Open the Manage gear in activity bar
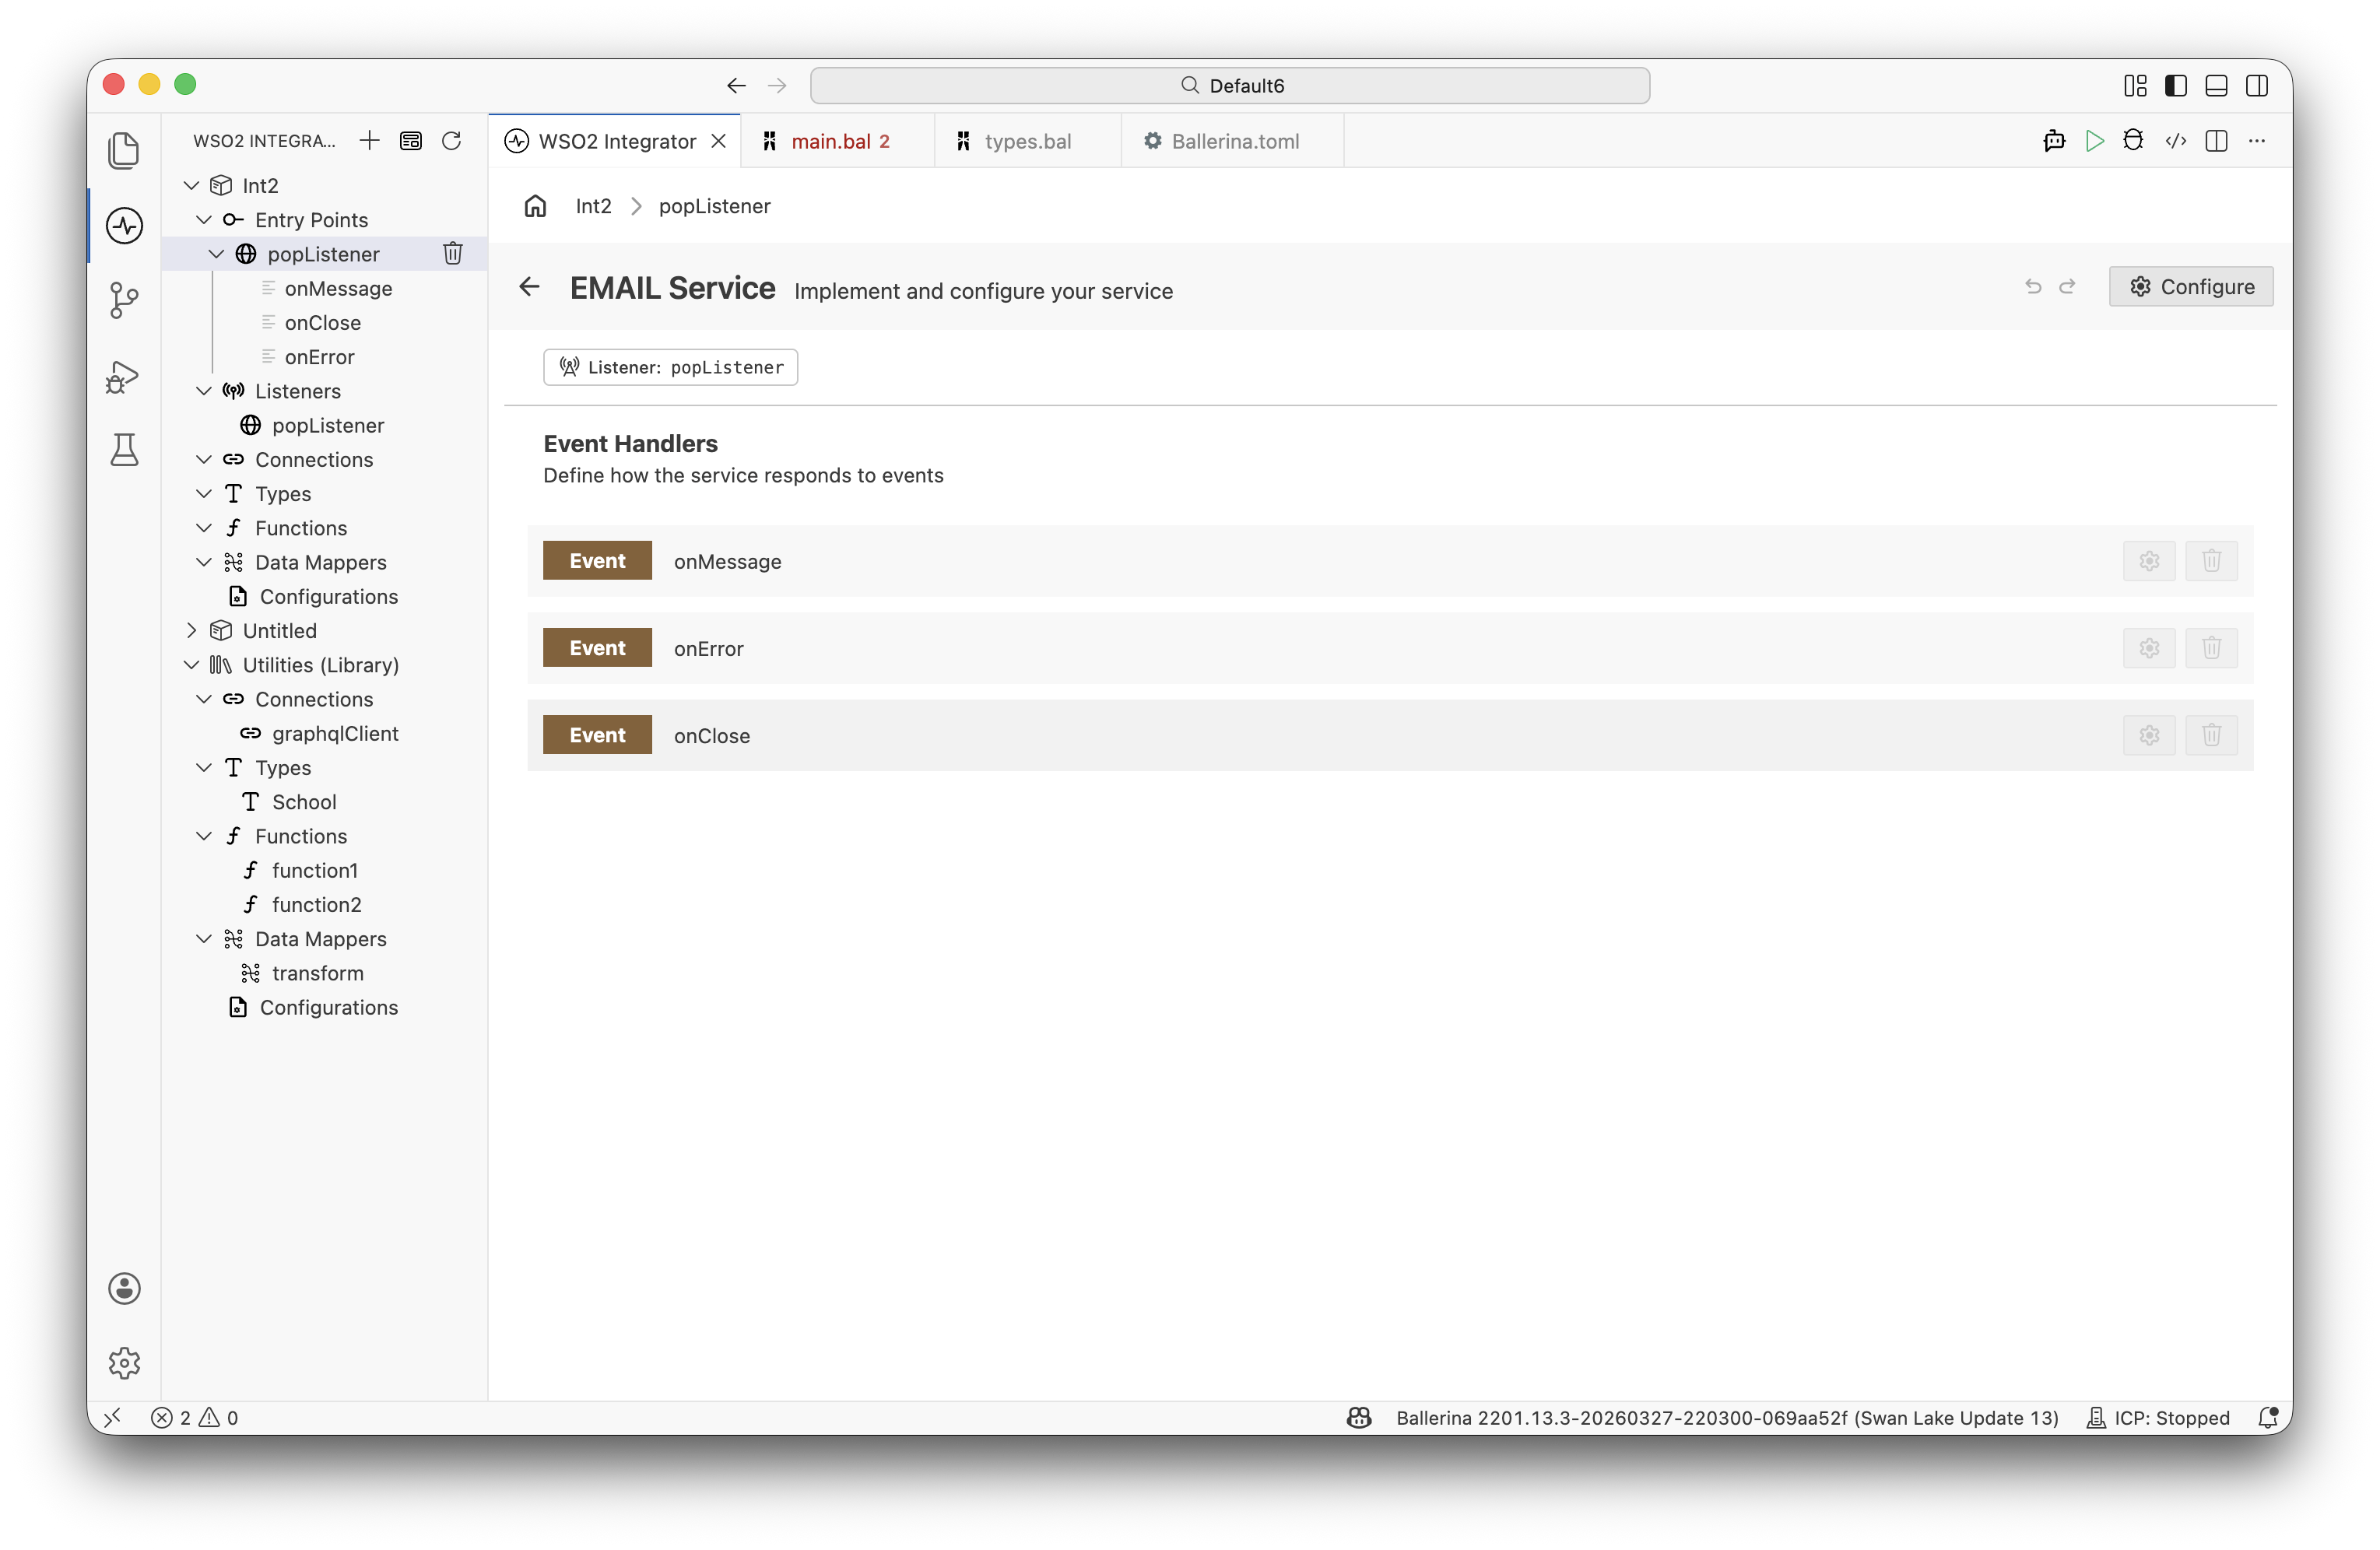2380x1550 pixels. 124,1362
